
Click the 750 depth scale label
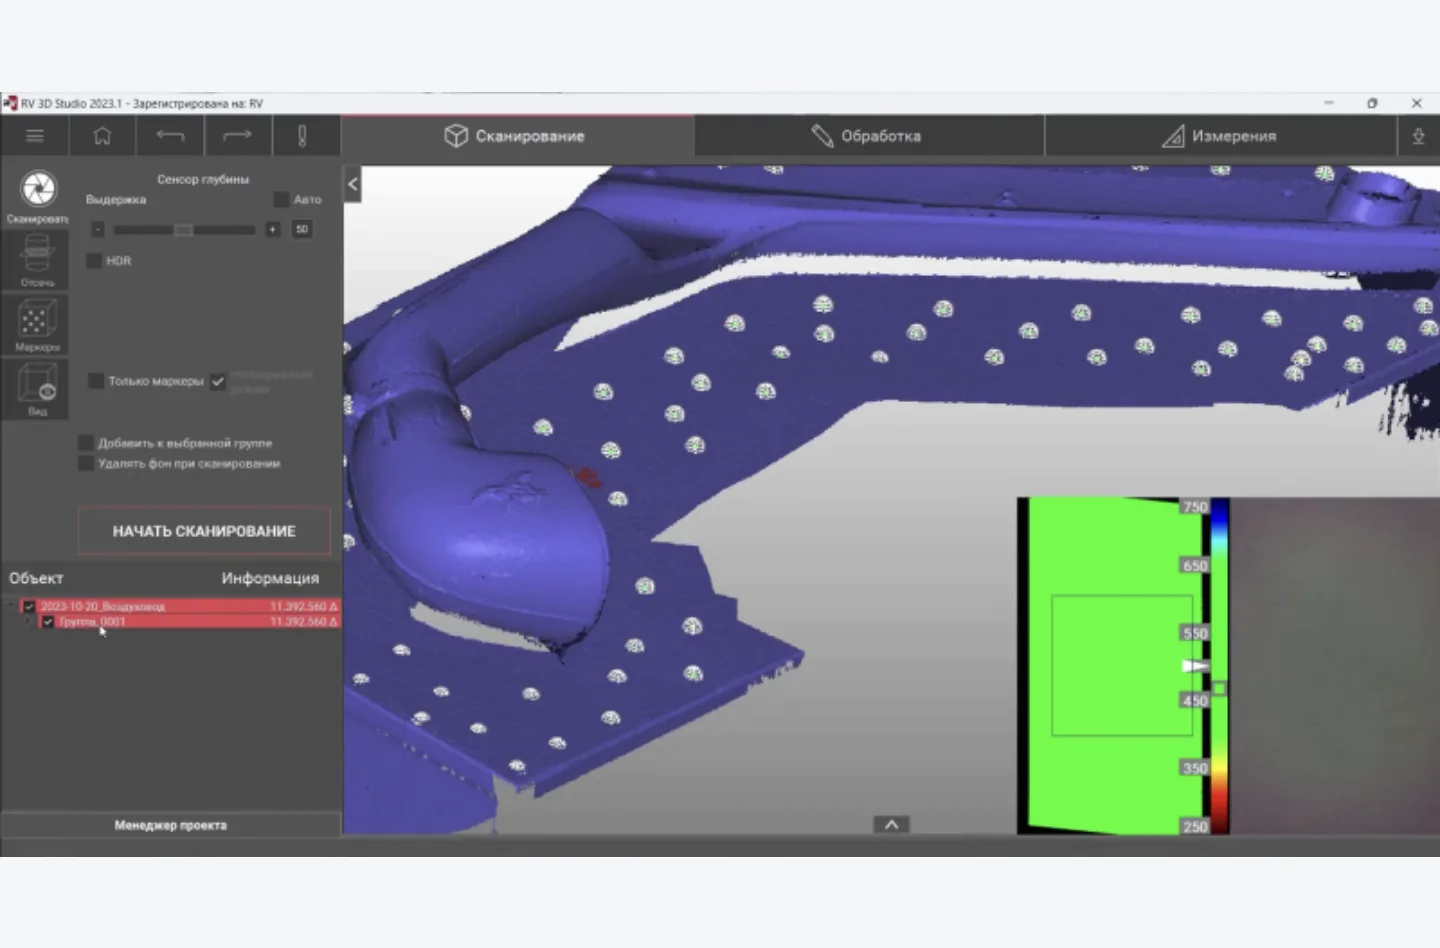[x=1195, y=507]
